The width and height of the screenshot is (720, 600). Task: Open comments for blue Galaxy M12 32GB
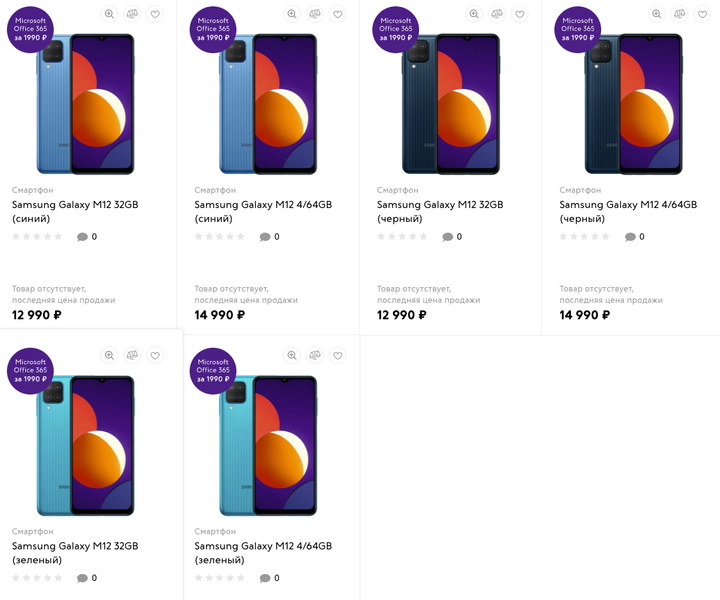82,237
